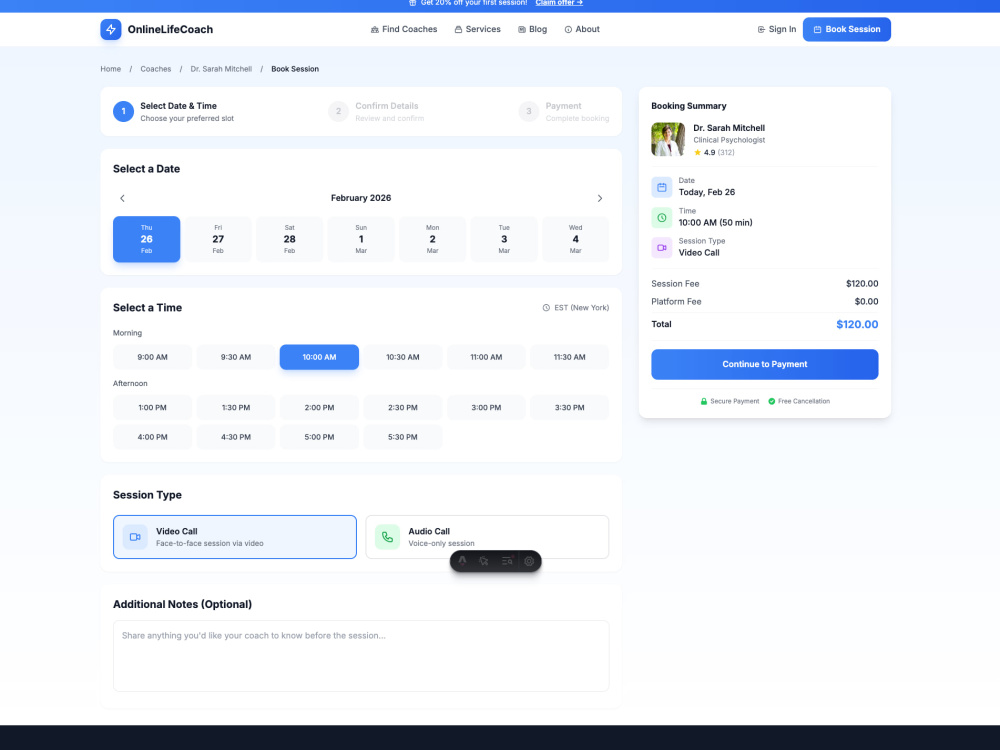Select the Video Call session type
The image size is (1000, 750).
[x=235, y=537]
